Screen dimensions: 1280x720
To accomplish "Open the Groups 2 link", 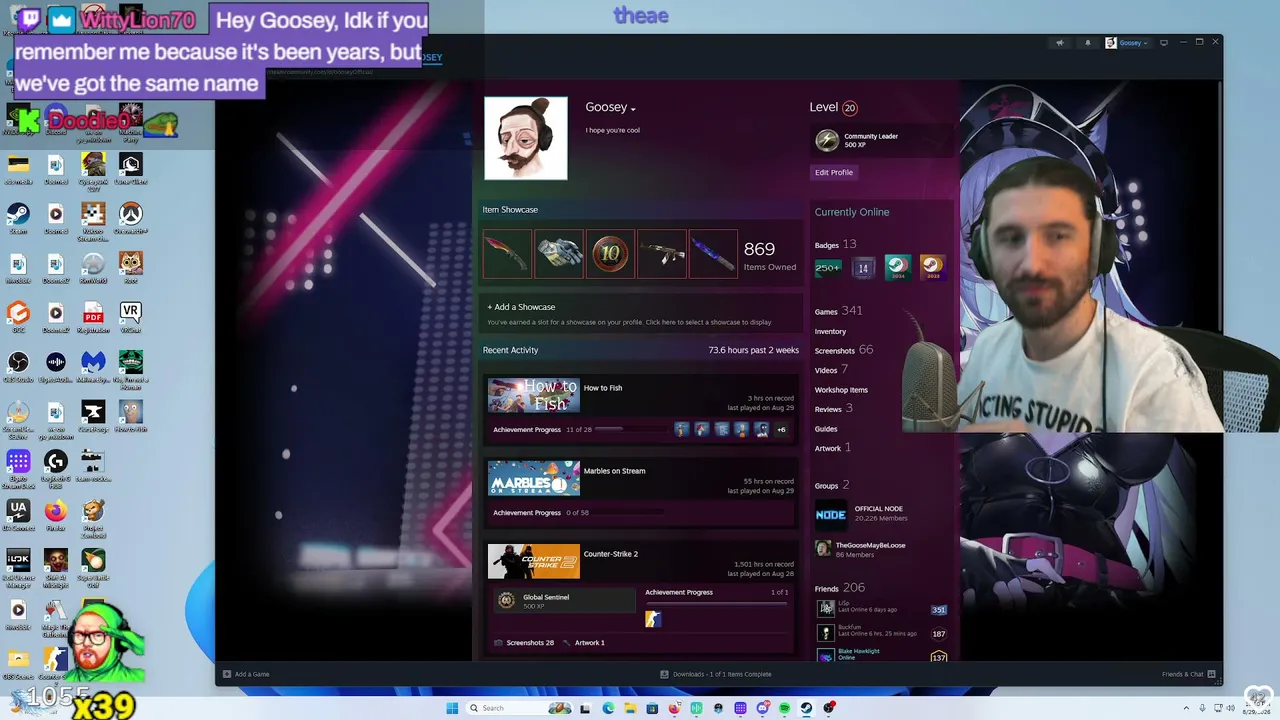I will [832, 486].
